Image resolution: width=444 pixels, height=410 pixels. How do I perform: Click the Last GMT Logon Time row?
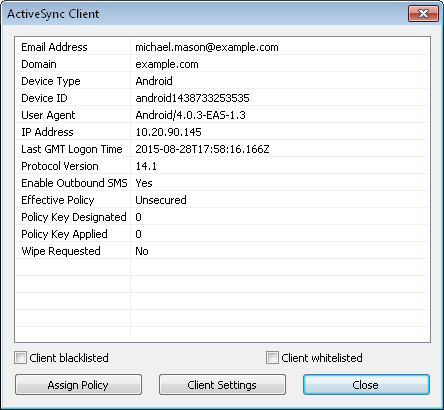point(222,149)
